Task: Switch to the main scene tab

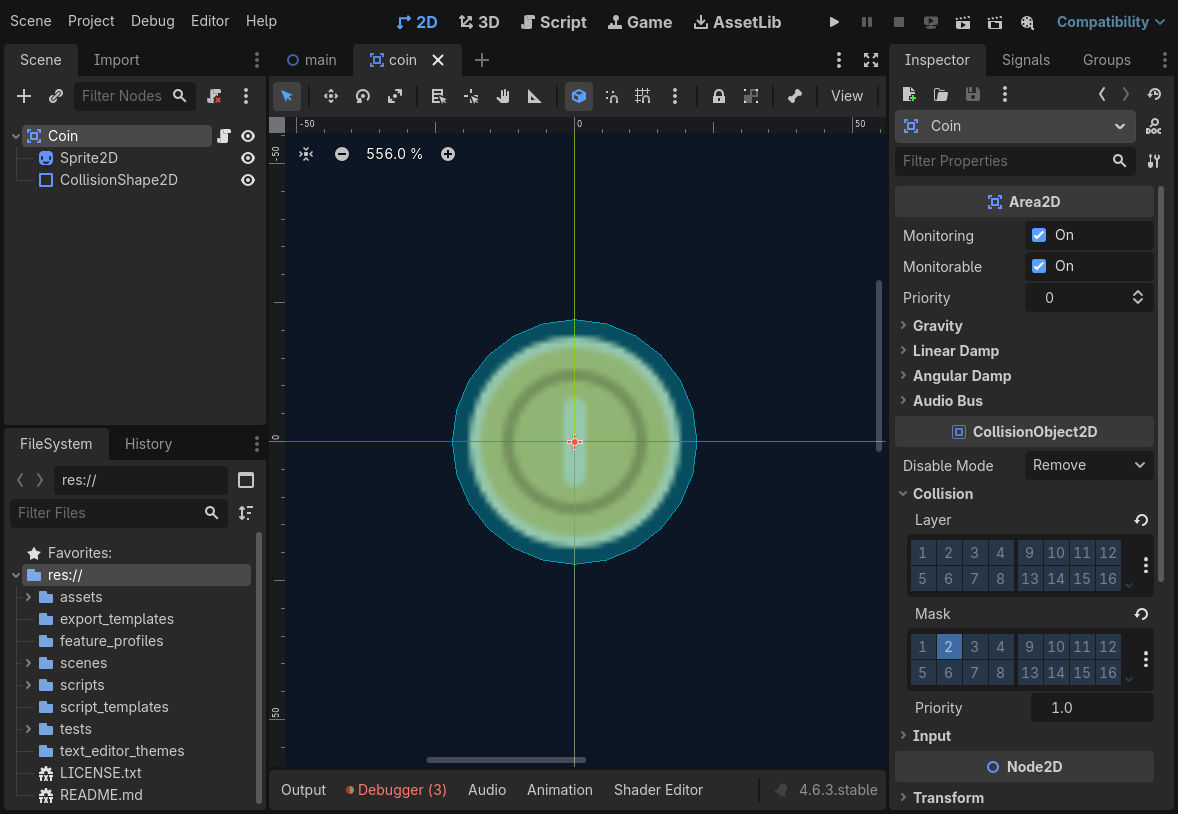Action: tap(312, 60)
